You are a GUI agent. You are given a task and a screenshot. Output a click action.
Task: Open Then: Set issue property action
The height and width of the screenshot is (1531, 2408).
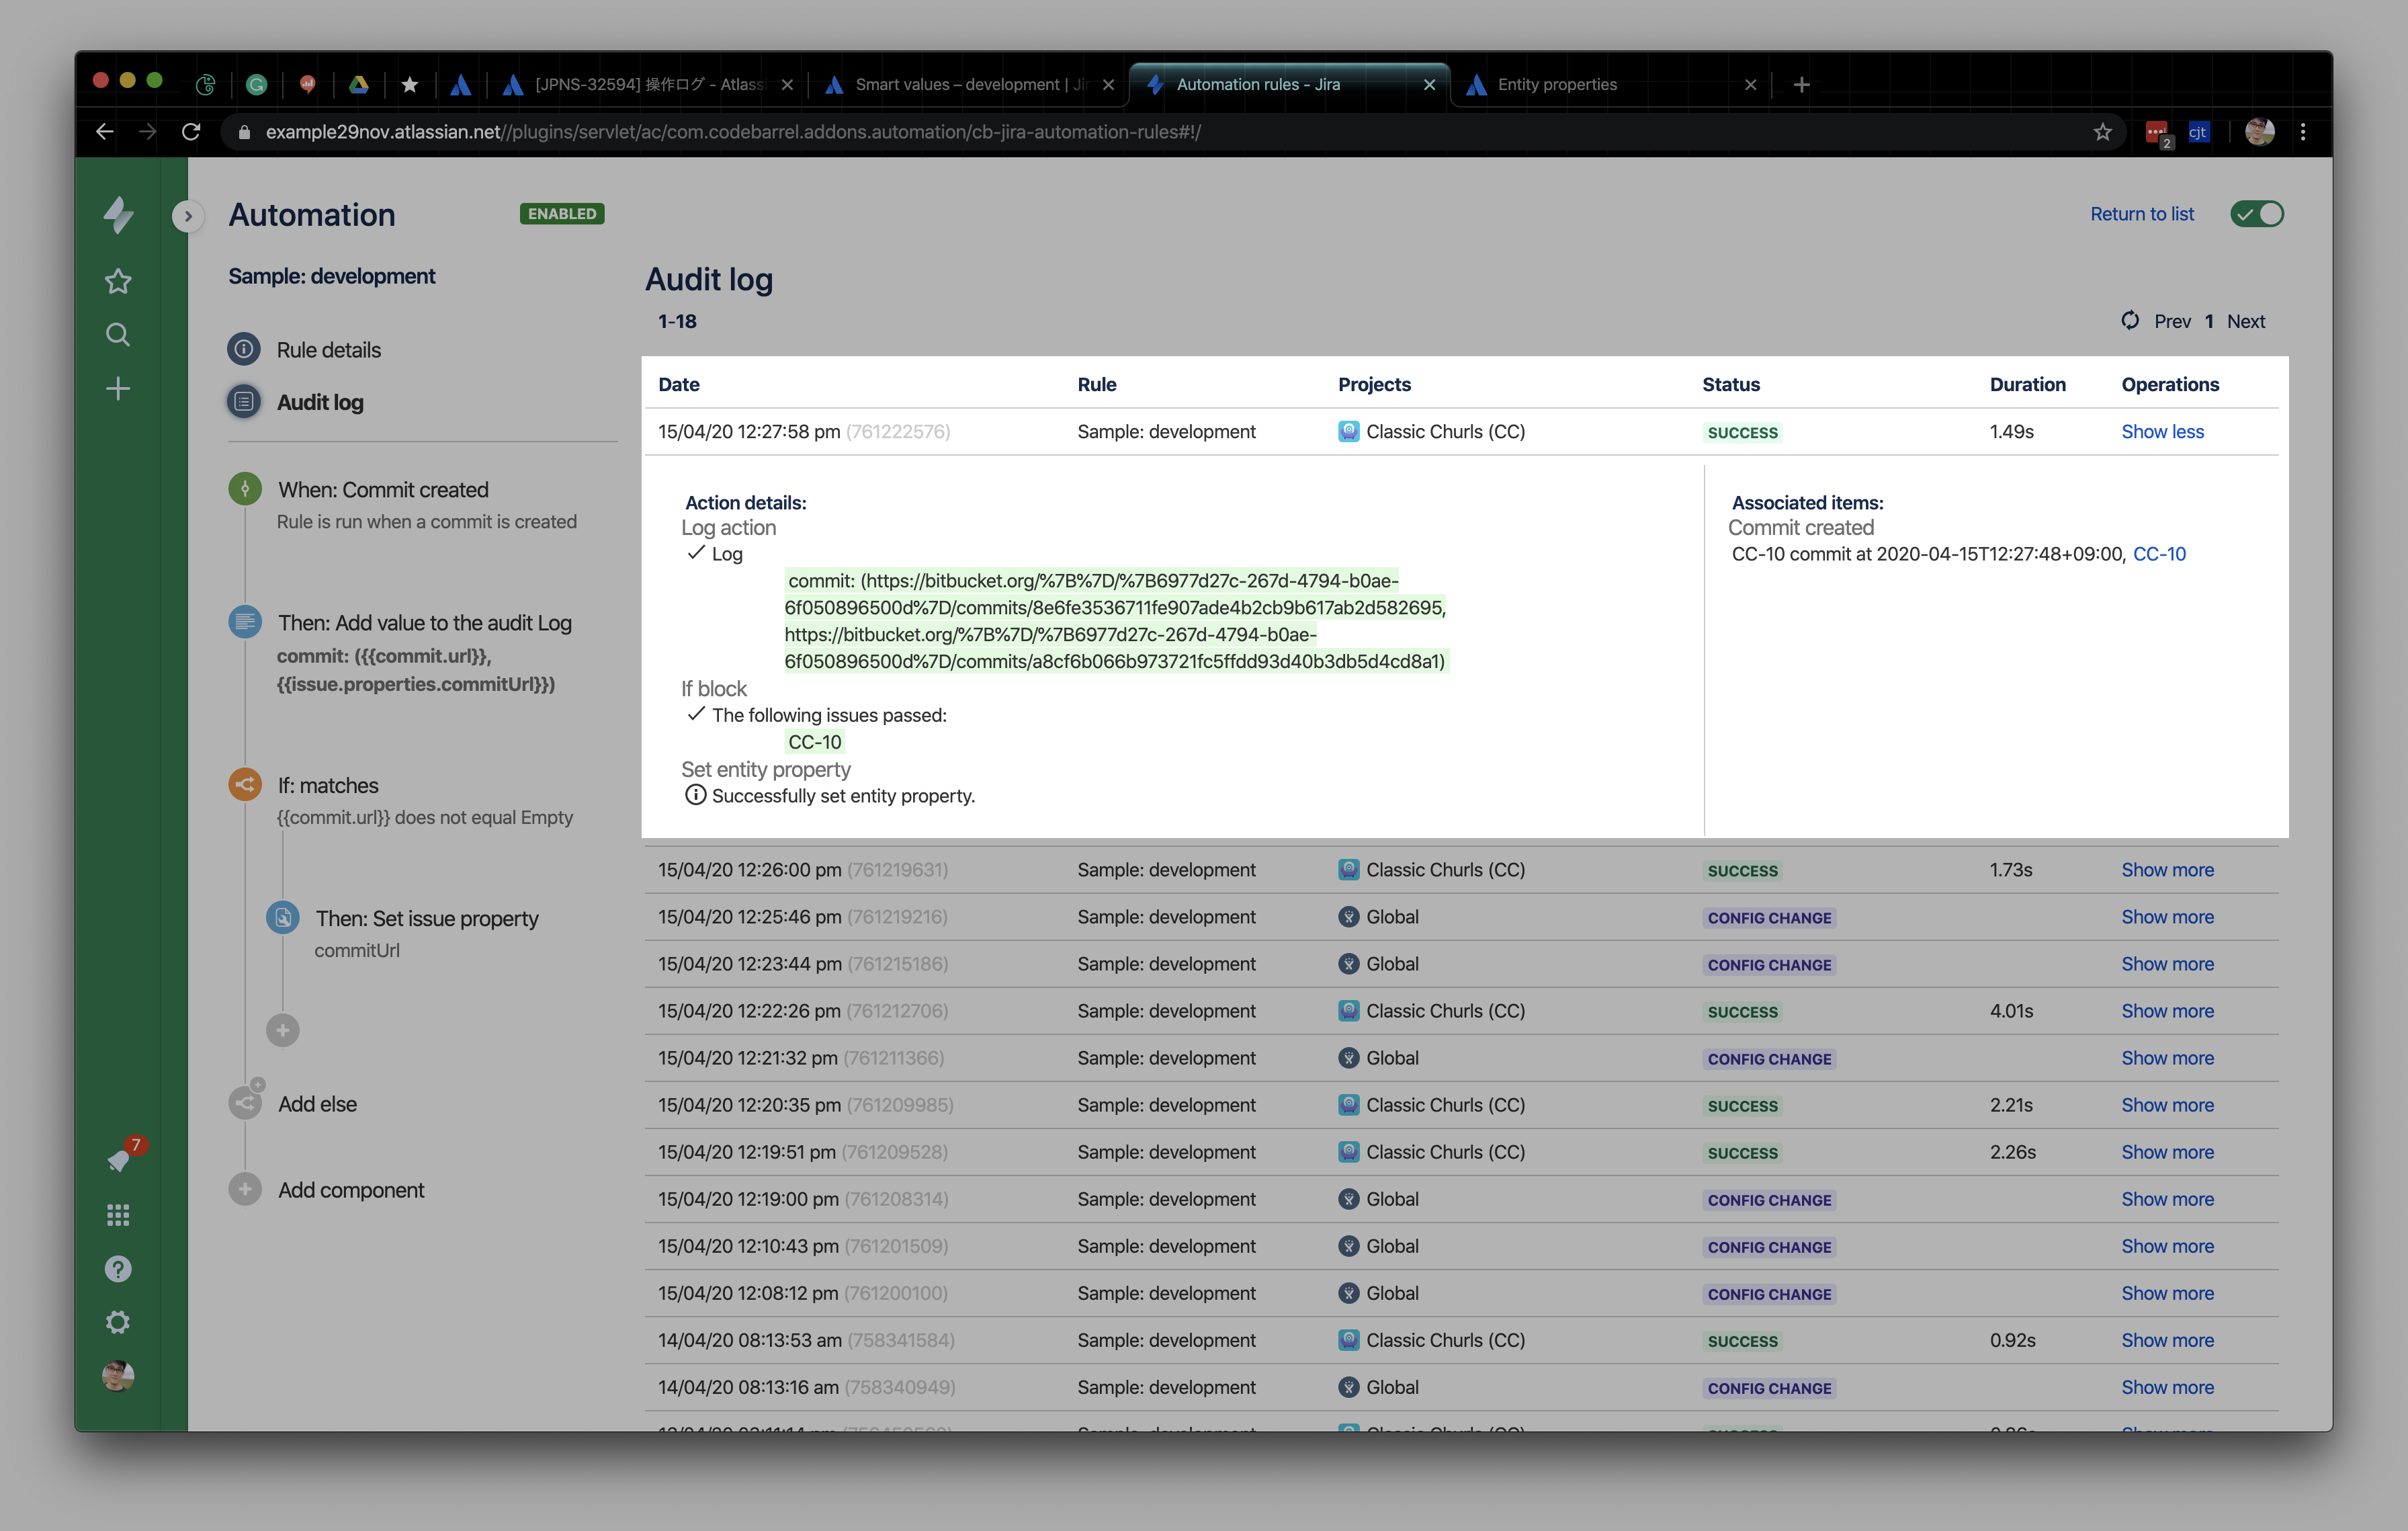click(404, 934)
